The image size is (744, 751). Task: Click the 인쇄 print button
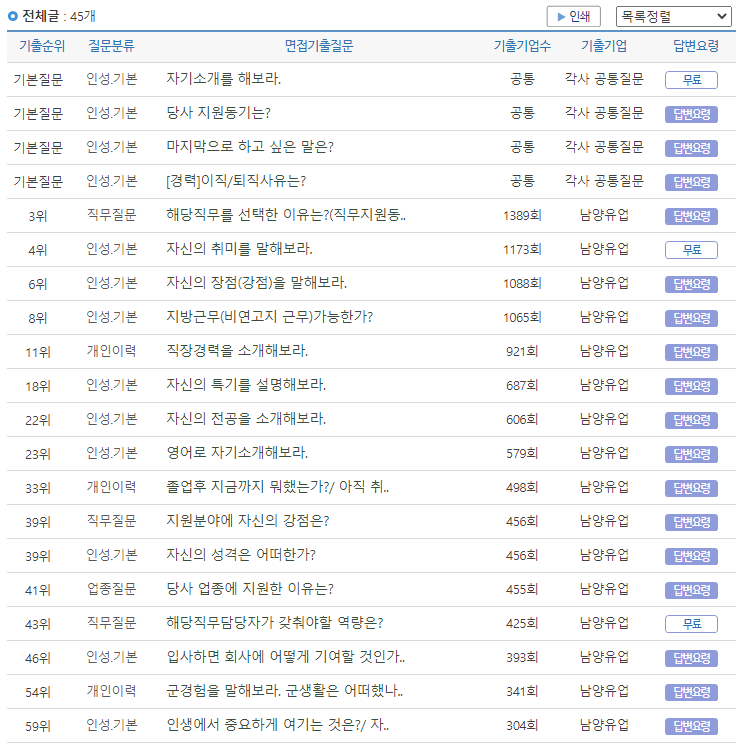[x=573, y=16]
